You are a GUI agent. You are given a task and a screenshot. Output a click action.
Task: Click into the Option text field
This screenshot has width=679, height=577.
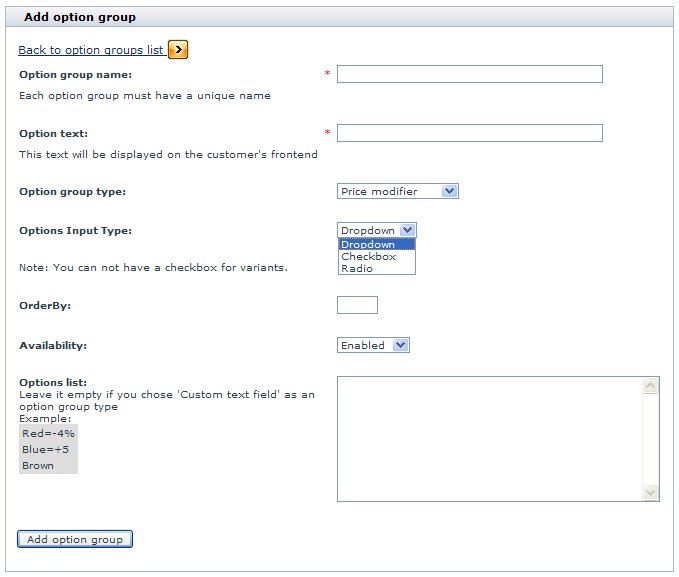click(x=469, y=133)
